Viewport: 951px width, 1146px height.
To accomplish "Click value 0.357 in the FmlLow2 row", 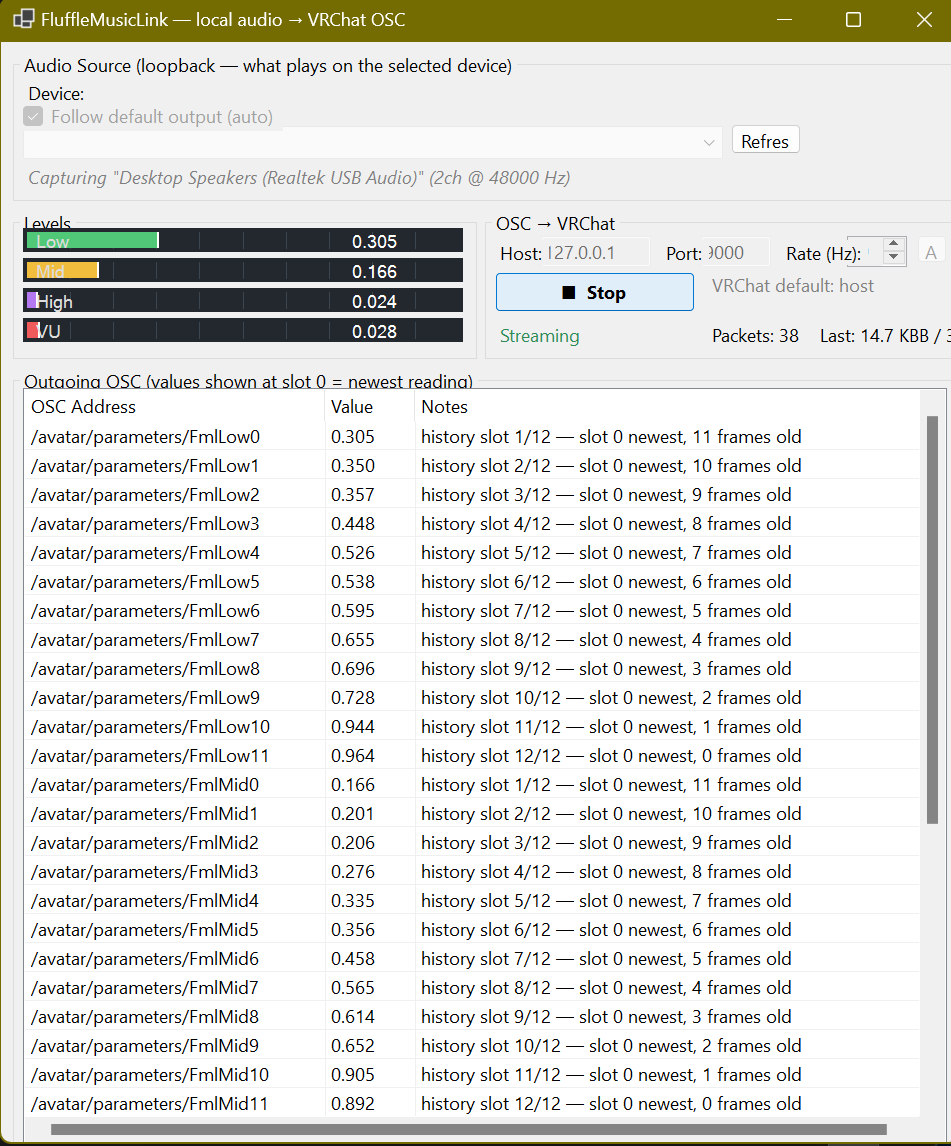I will pos(353,495).
